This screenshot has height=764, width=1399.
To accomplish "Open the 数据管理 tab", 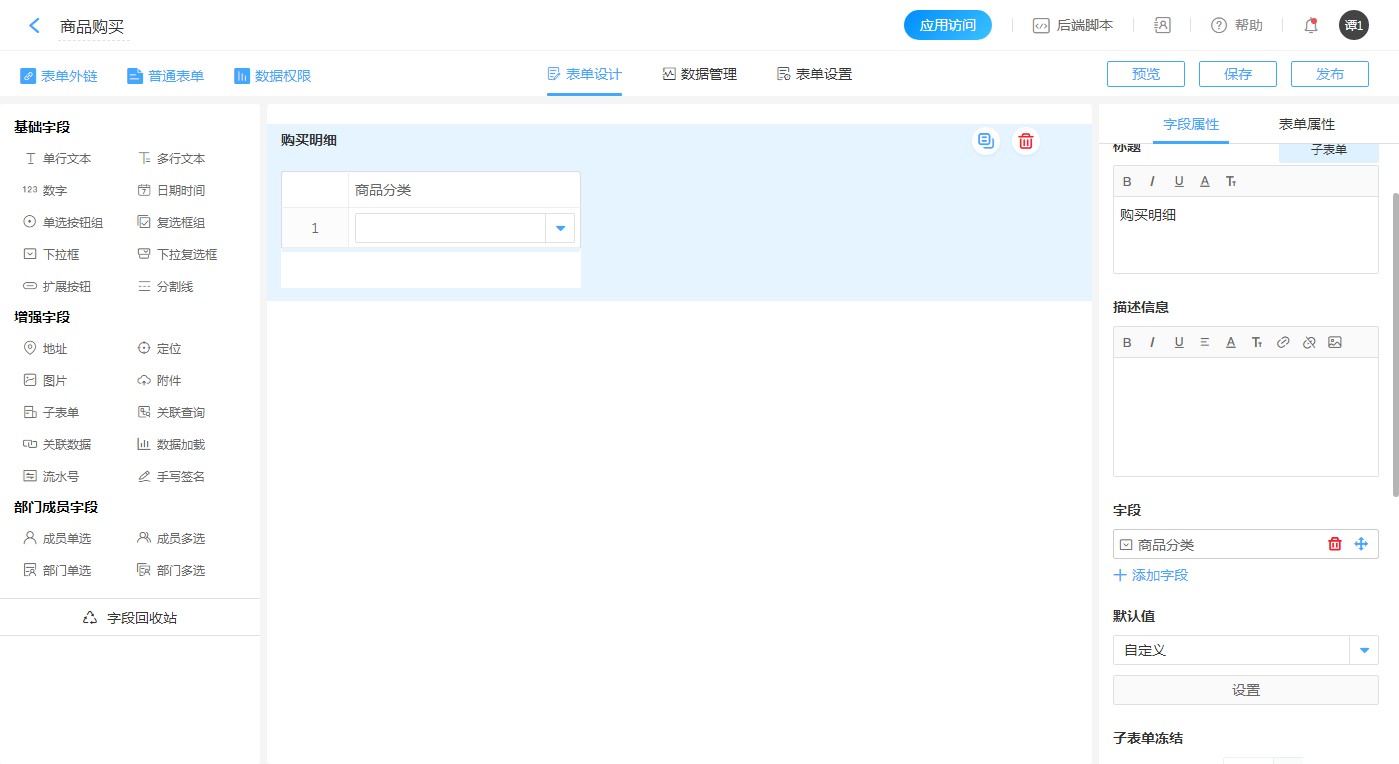I will (699, 74).
